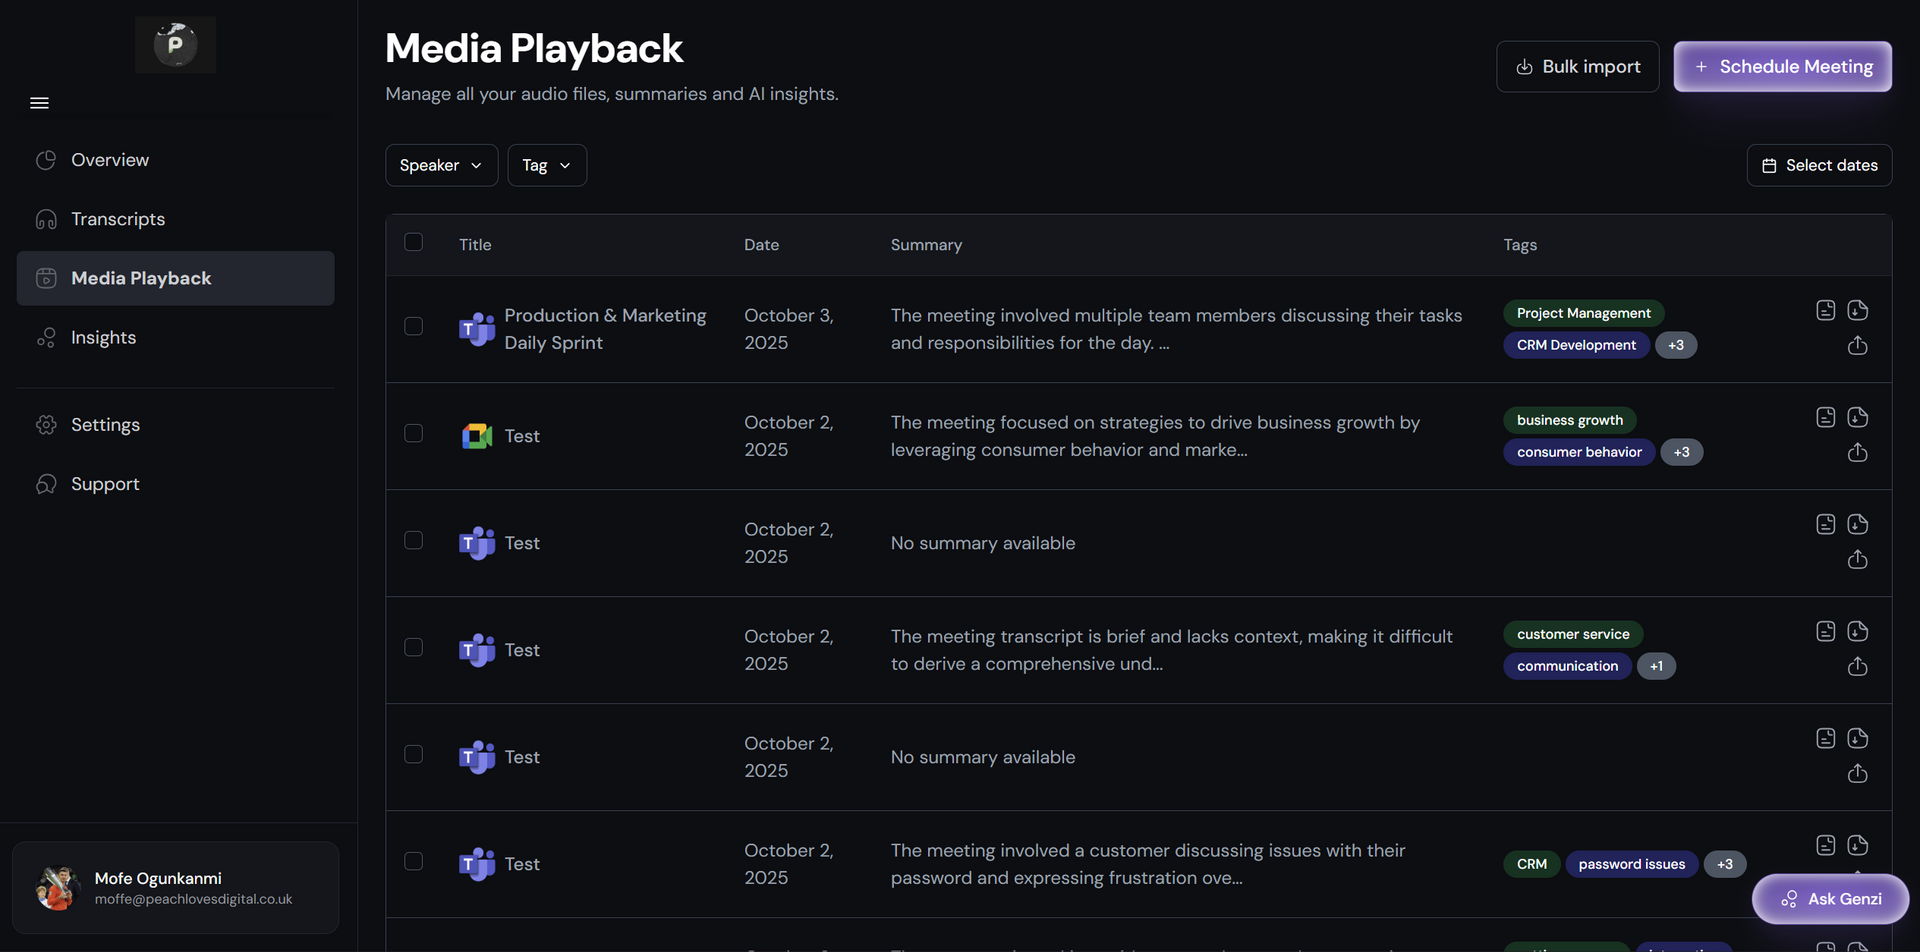The height and width of the screenshot is (952, 1920).
Task: Click the Ask Genzi assistant icon
Action: tap(1789, 899)
